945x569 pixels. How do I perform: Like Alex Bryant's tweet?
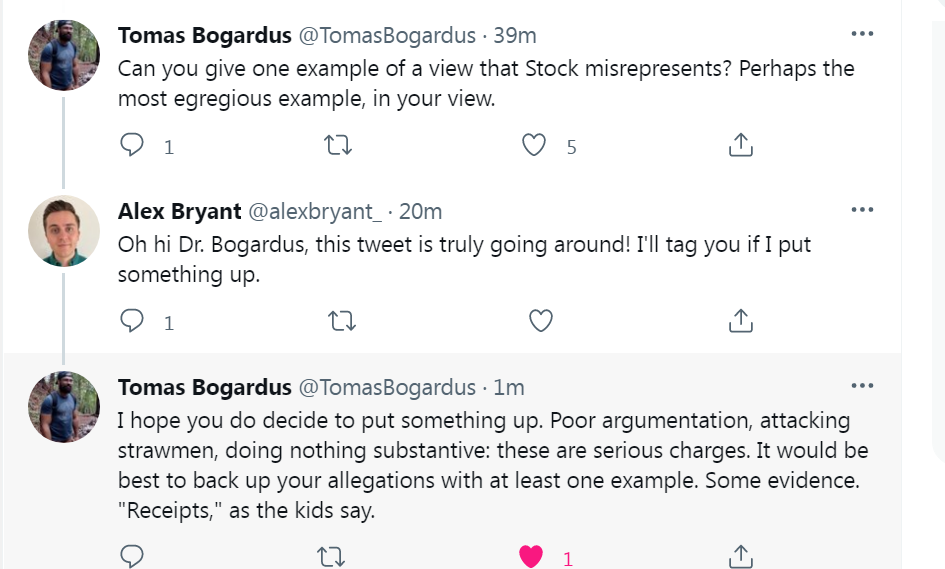coord(540,321)
